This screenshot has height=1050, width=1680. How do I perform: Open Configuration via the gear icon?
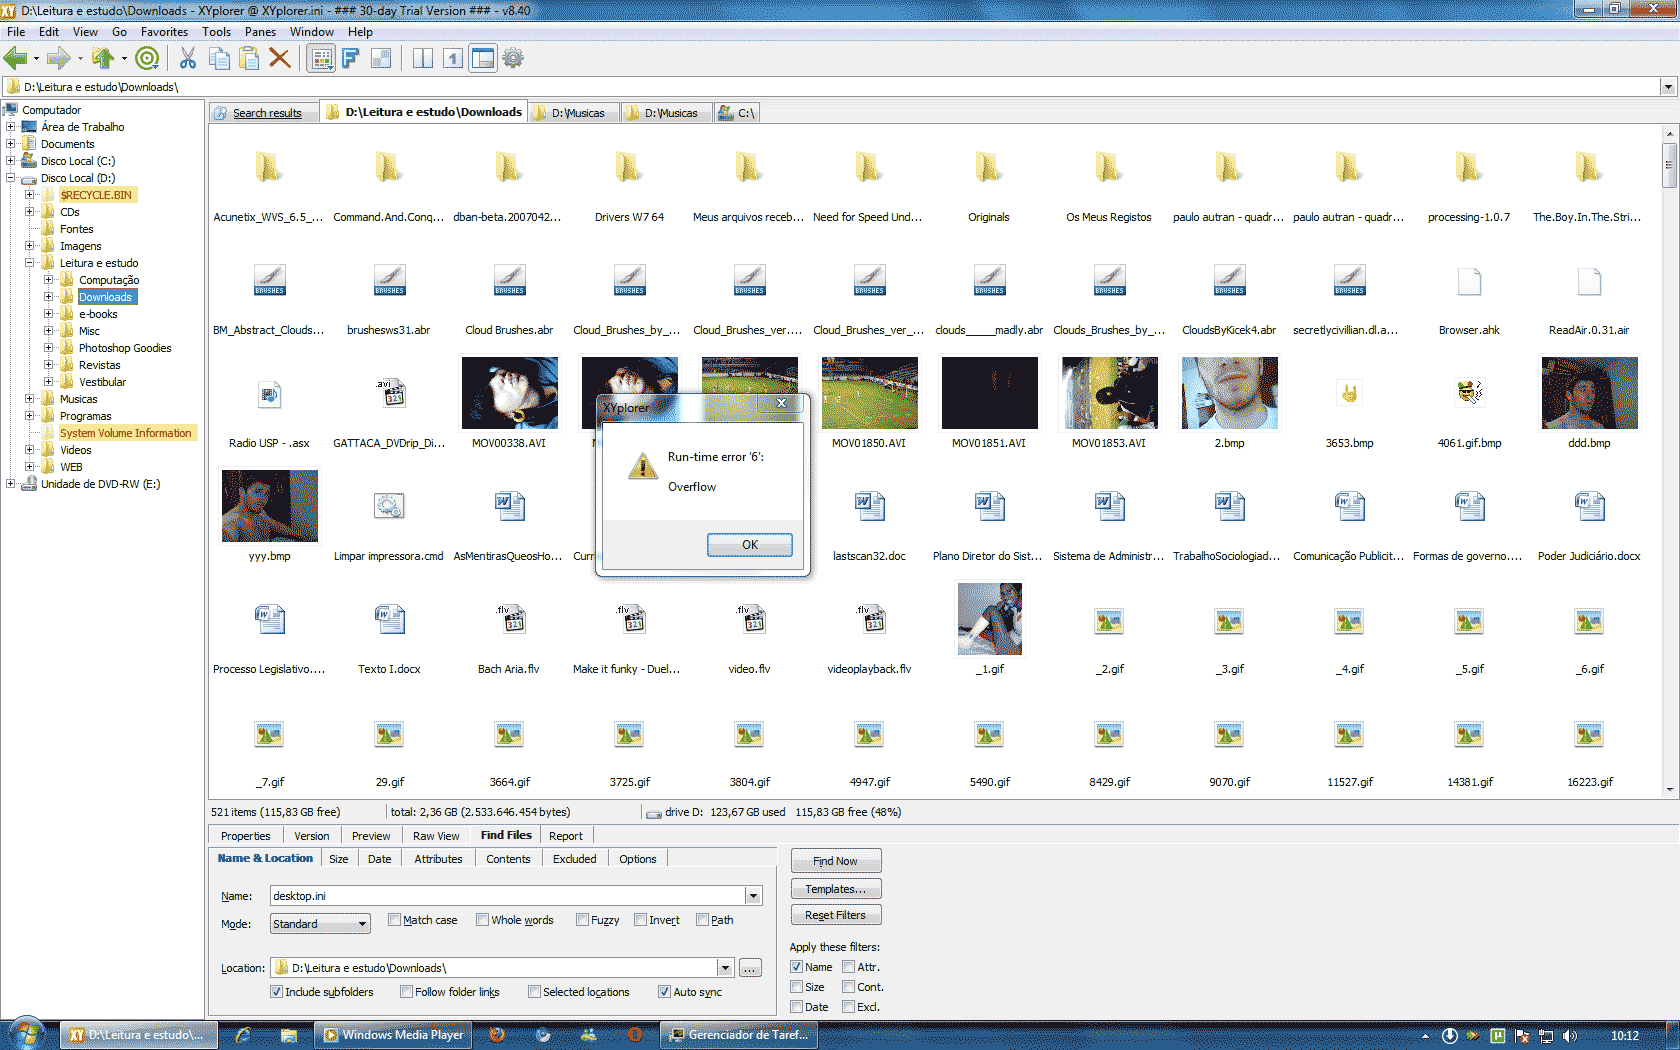(x=513, y=59)
